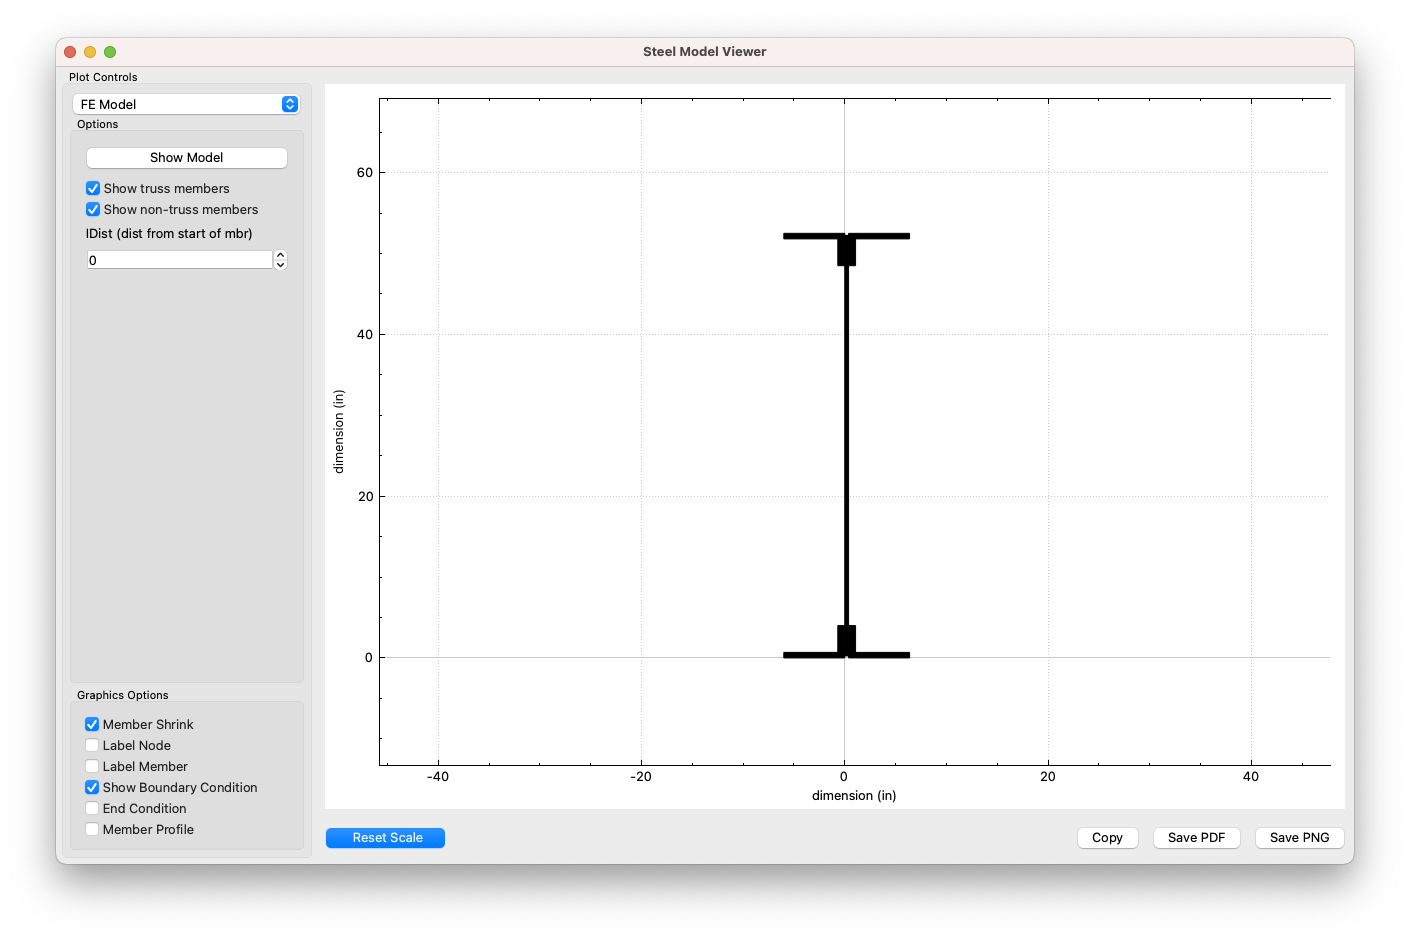
Task: Disable the Member Shrink option
Action: point(92,725)
